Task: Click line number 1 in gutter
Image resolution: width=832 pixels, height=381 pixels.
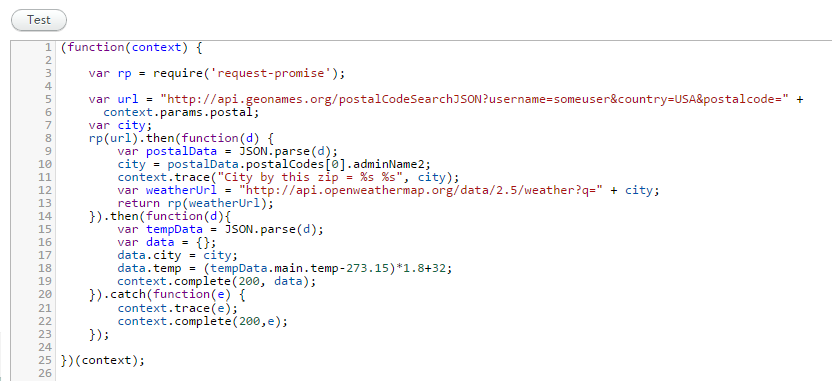Action: [x=48, y=47]
